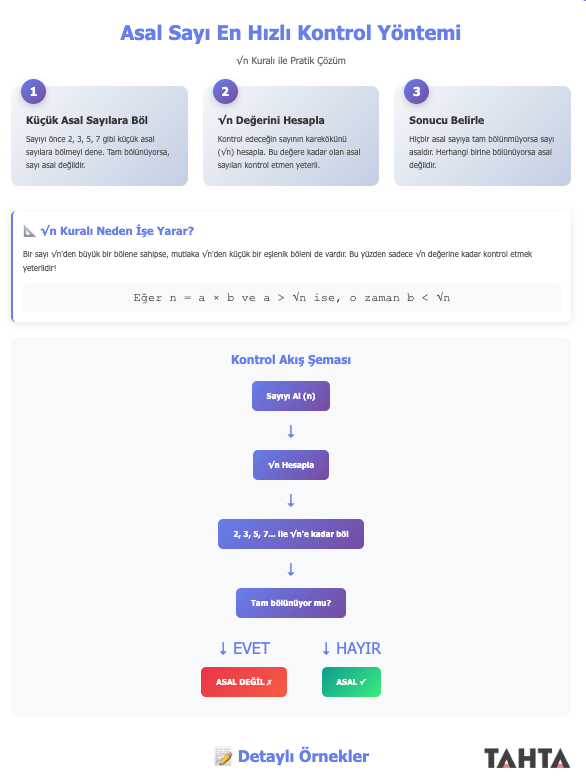Open the Sonucu Belirle card
Image resolution: width=586 pixels, height=782 pixels.
coord(482,136)
